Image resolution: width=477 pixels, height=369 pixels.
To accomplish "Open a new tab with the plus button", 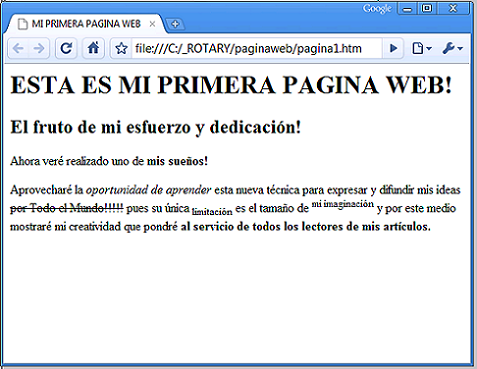I will tap(175, 24).
